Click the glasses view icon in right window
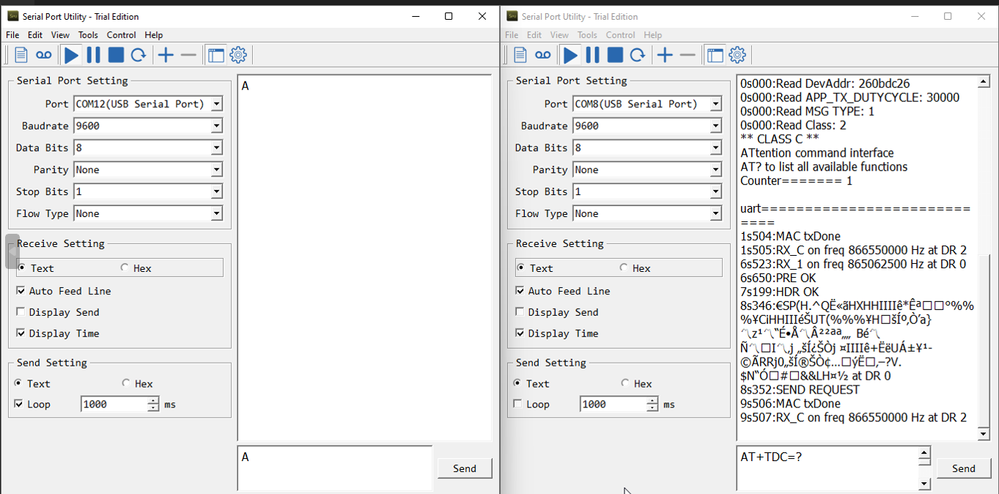The height and width of the screenshot is (494, 999). (x=542, y=55)
